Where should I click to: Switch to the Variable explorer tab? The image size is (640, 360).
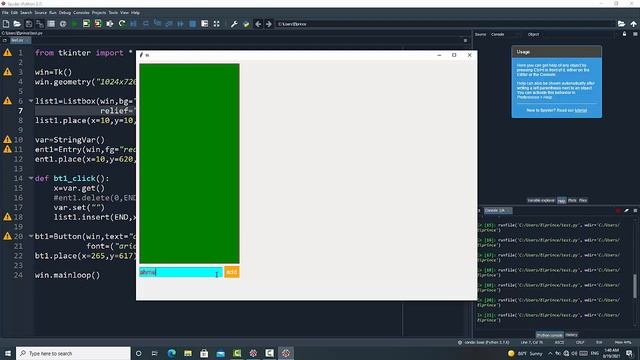pos(541,200)
